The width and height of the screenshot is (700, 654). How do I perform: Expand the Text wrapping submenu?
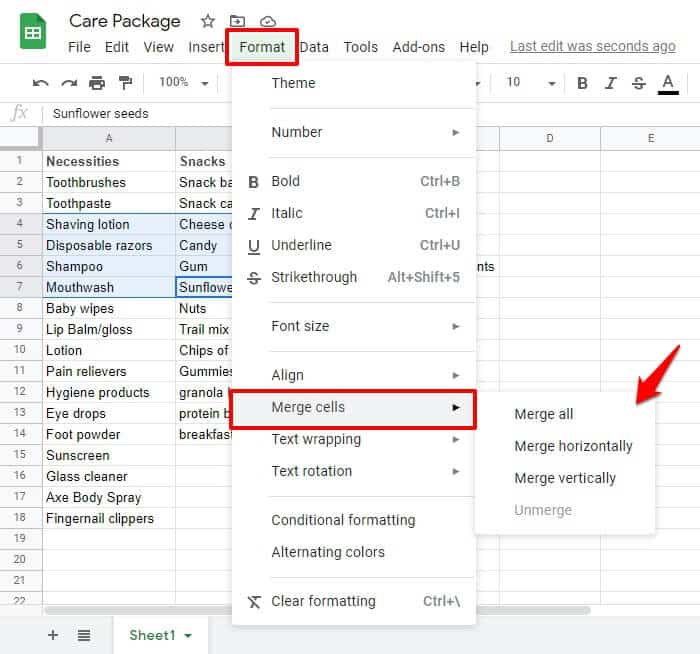(x=354, y=439)
